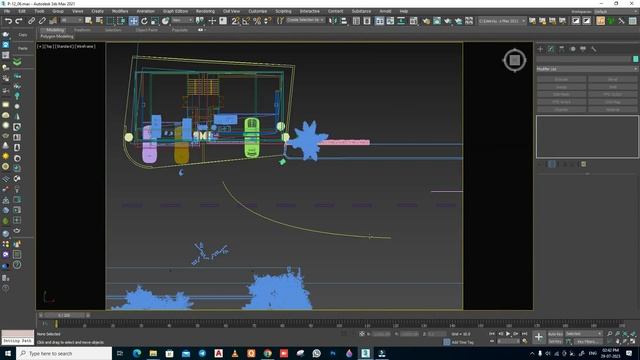640x360 pixels.
Task: Select the Unlink Selection tool
Action: coord(42,21)
